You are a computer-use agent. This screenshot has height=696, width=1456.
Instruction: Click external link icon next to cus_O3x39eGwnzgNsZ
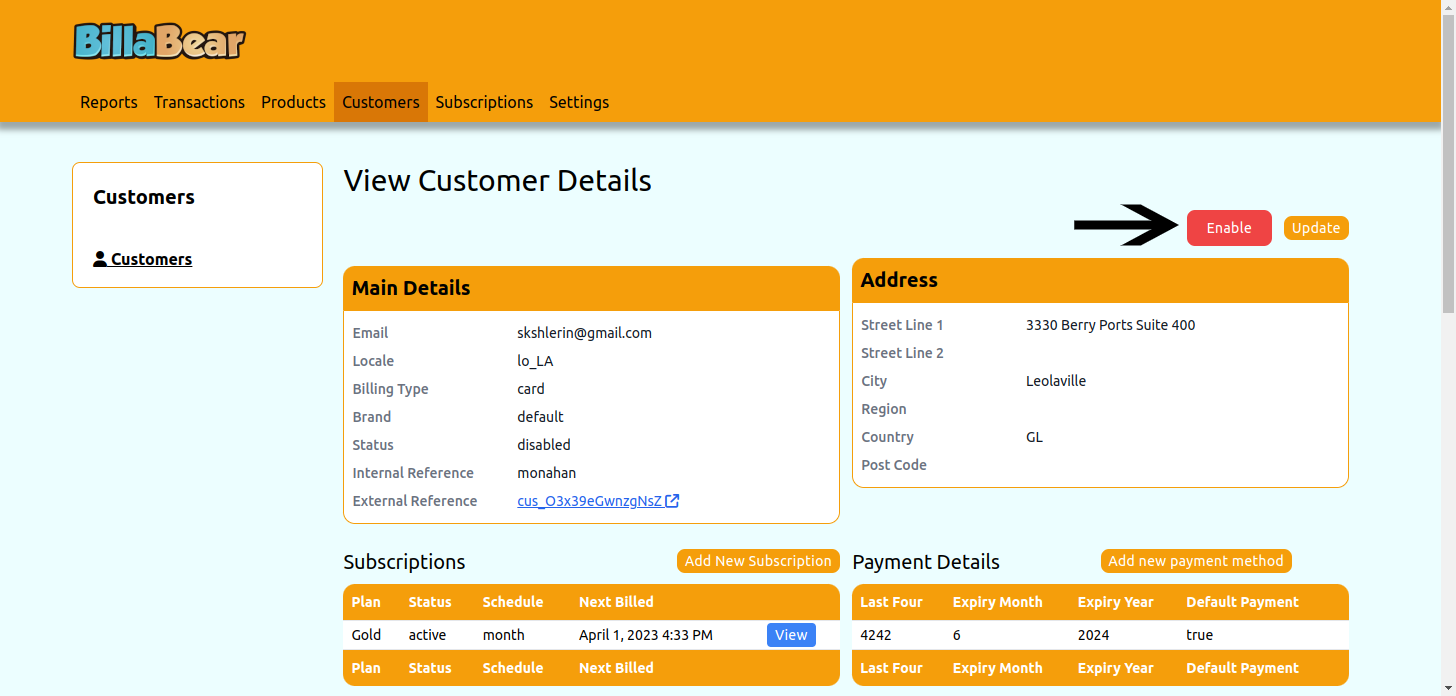tap(673, 501)
